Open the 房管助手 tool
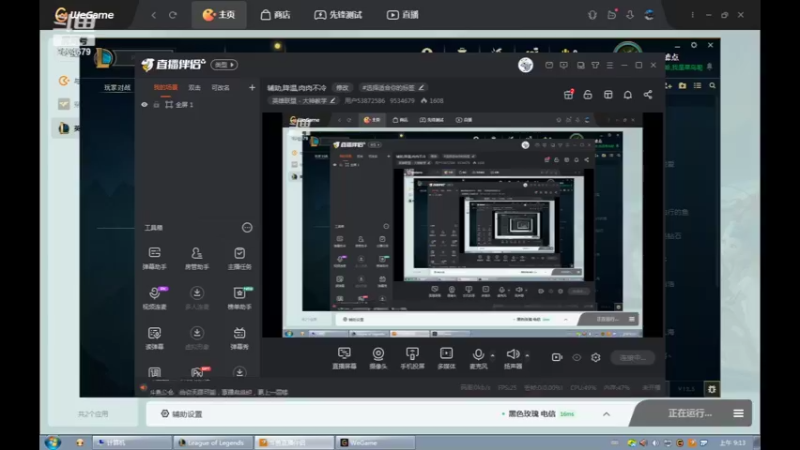Viewport: 800px width, 450px height. (x=196, y=258)
